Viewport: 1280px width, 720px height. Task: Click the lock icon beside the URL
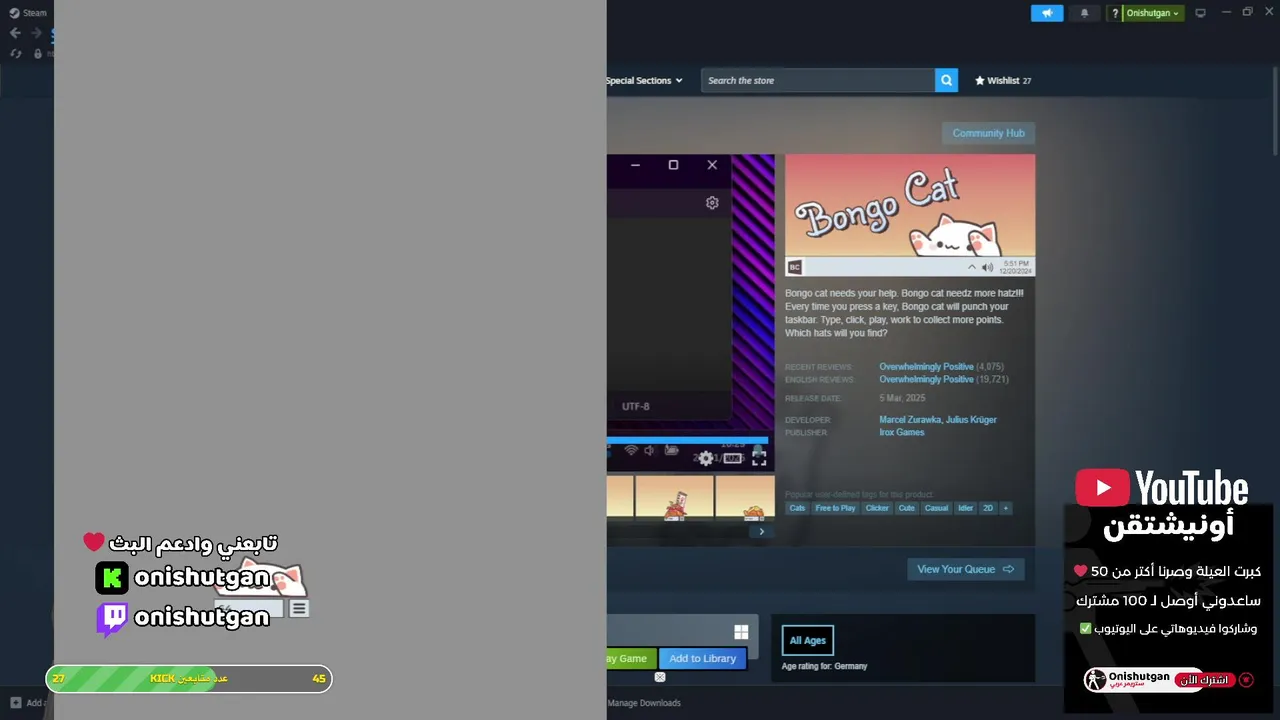(38, 54)
